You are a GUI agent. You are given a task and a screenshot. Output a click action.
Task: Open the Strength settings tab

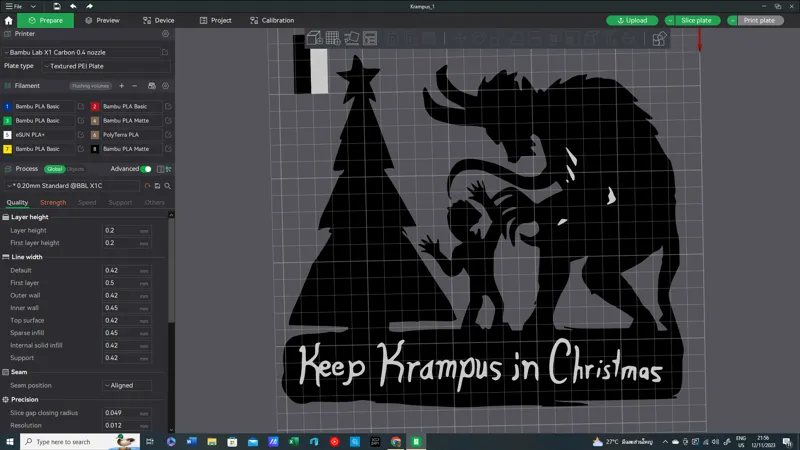coord(53,203)
